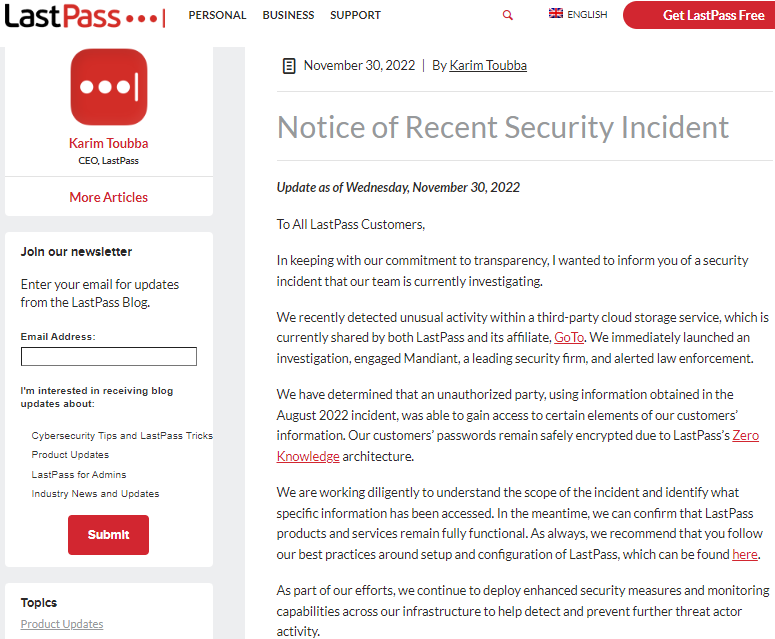Click the UK flag language icon
The width and height of the screenshot is (775, 639).
click(556, 14)
